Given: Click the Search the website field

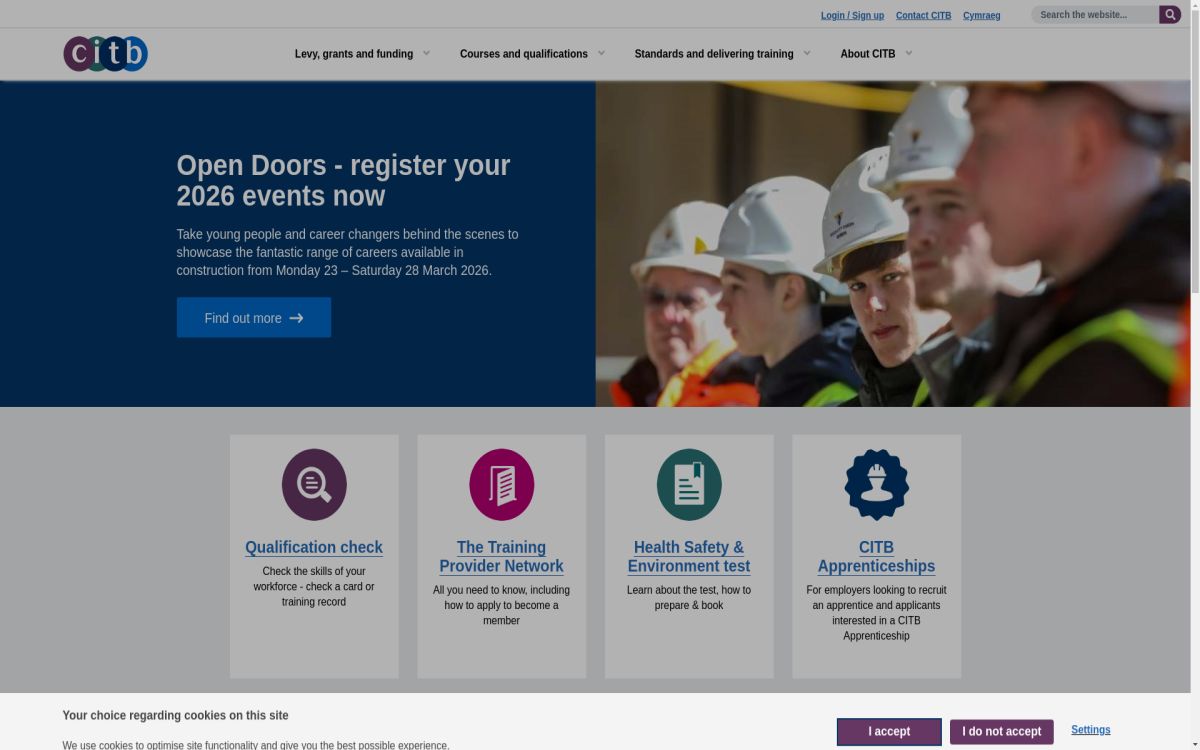Looking at the screenshot, I should point(1094,15).
